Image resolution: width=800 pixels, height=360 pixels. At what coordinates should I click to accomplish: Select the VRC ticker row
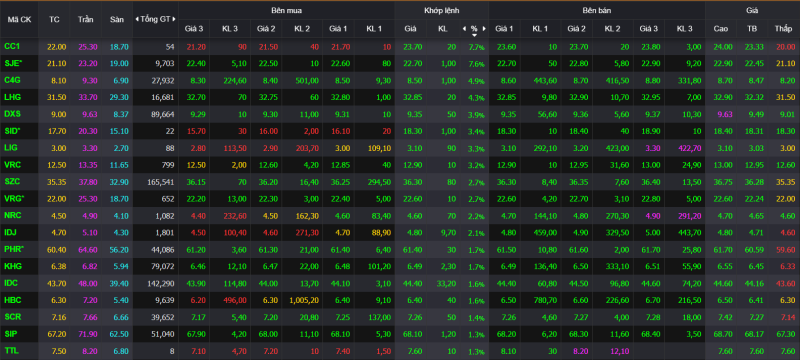click(12, 165)
